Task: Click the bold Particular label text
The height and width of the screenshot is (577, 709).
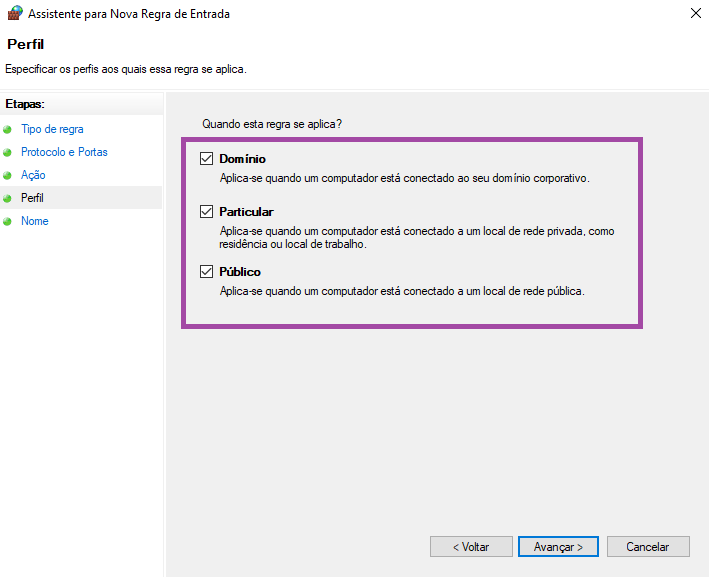Action: coord(246,212)
